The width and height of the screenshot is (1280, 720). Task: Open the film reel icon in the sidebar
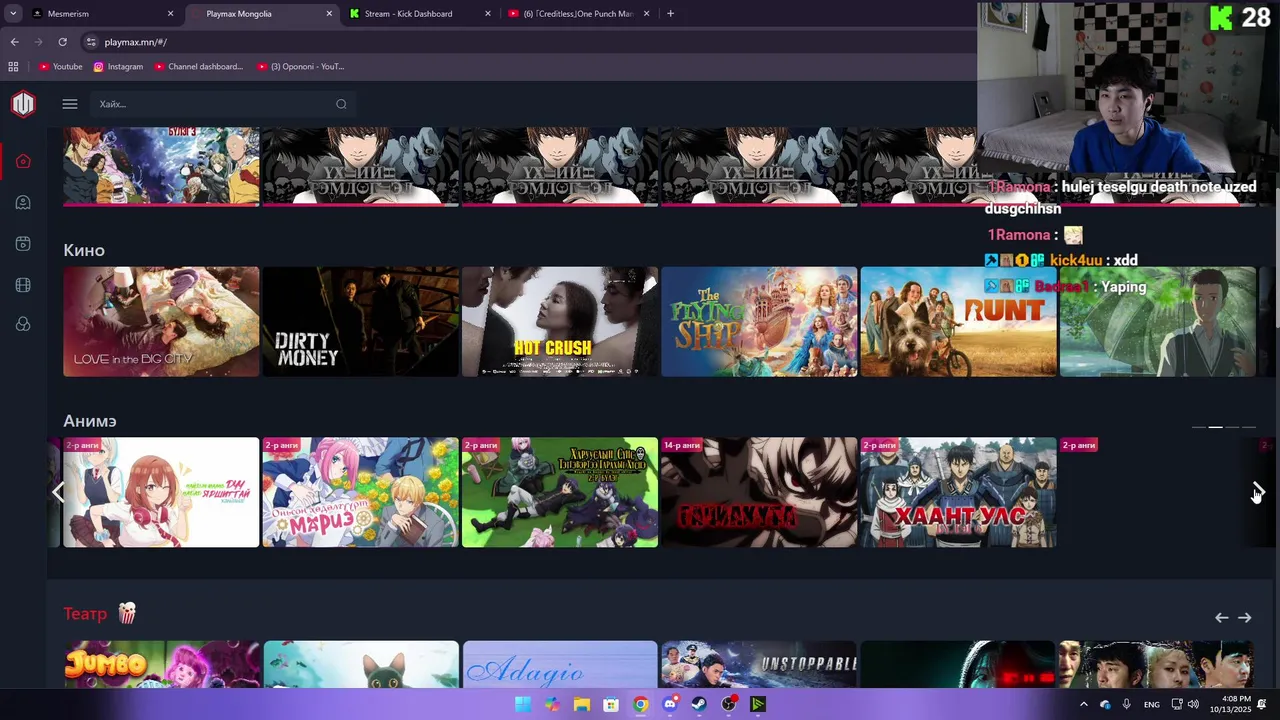pos(23,285)
